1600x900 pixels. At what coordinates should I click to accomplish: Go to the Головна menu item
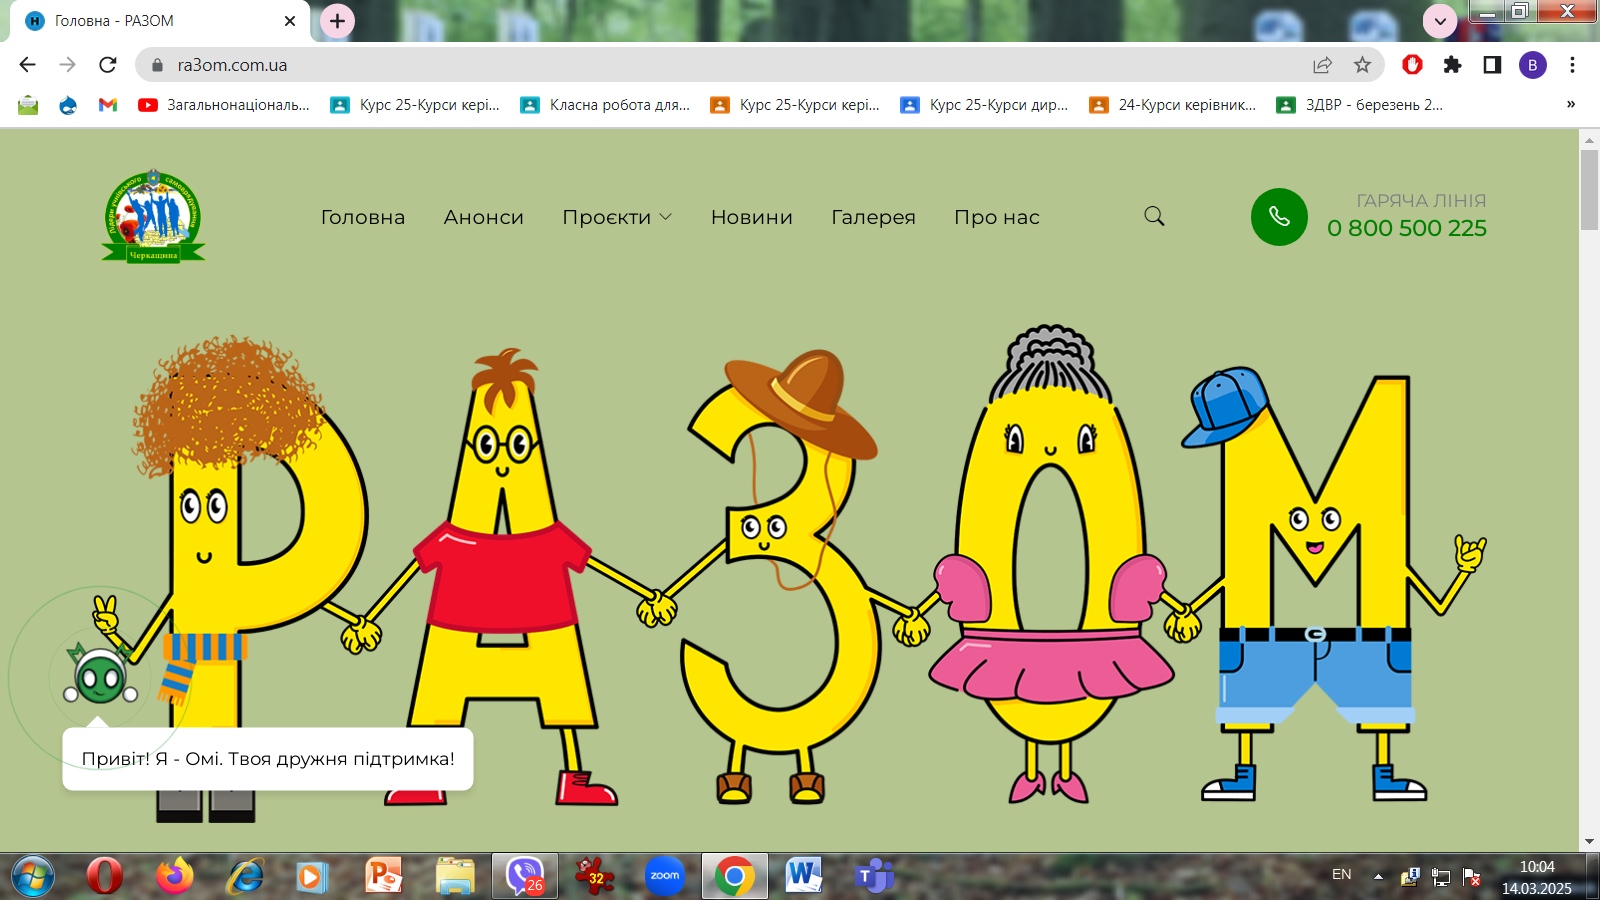(x=363, y=217)
